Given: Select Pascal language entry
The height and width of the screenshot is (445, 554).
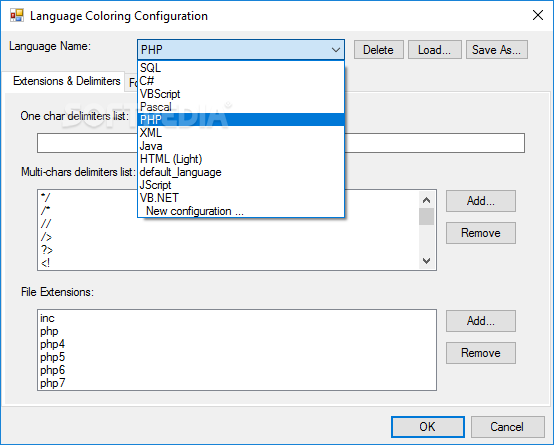Looking at the screenshot, I should click(241, 107).
